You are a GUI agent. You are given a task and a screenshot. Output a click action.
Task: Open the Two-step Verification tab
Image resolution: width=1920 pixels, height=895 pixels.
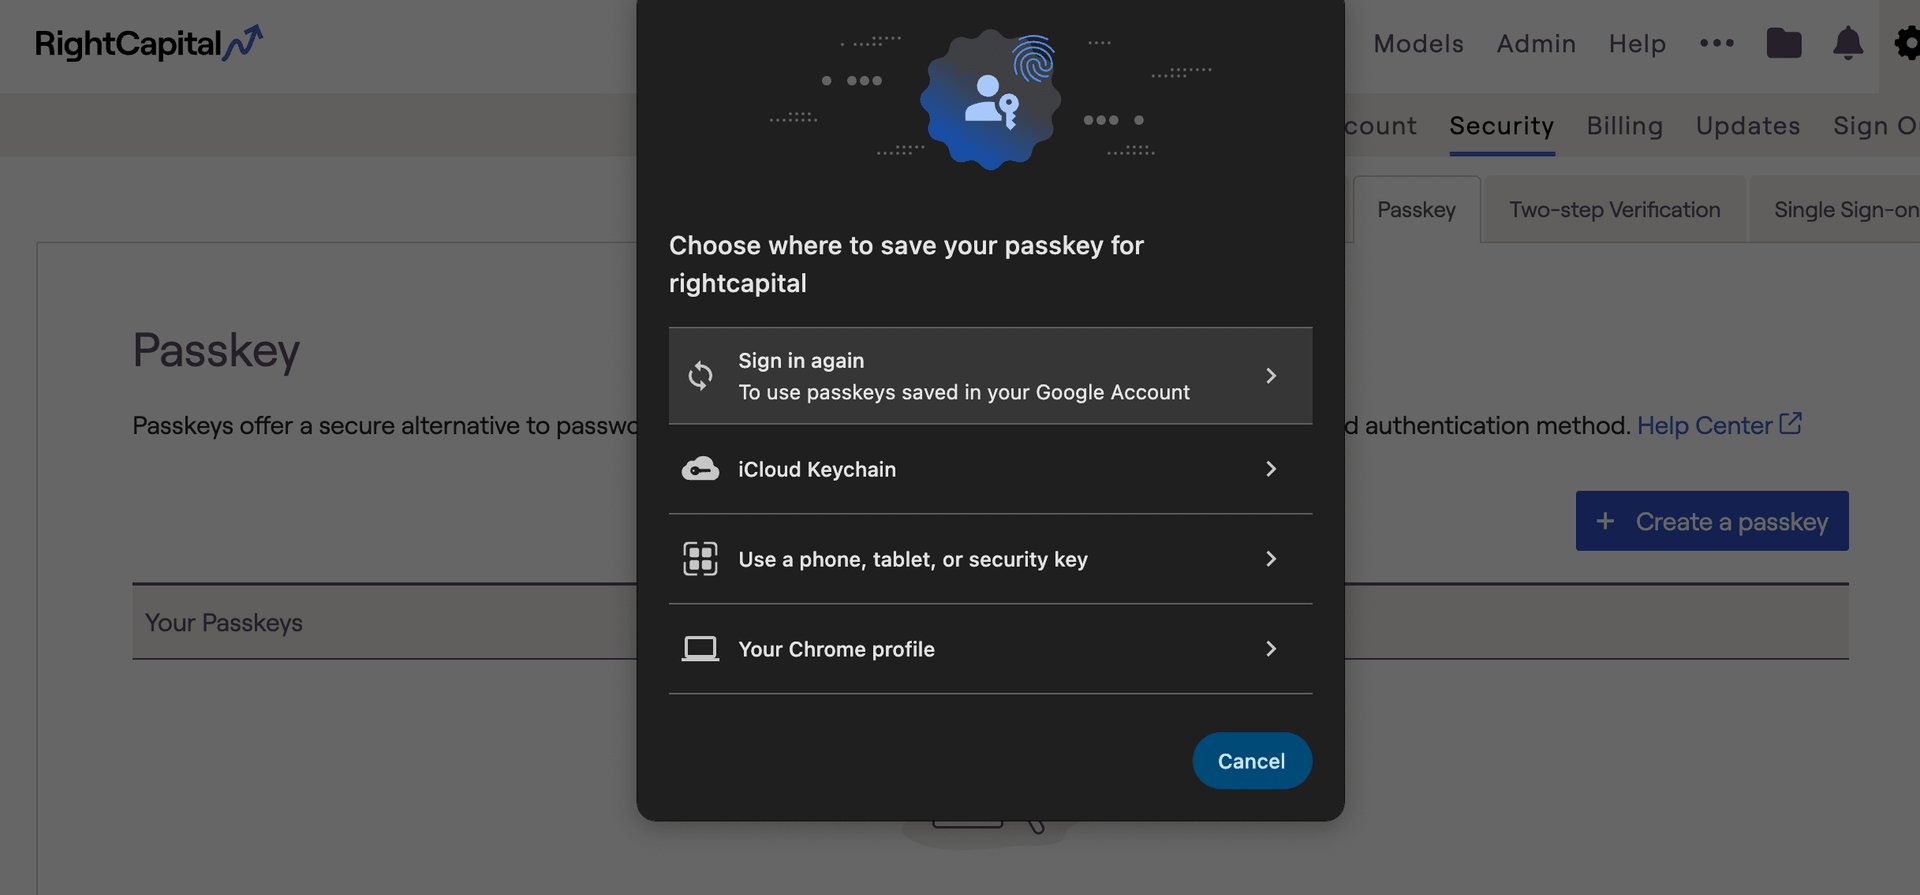click(1614, 210)
